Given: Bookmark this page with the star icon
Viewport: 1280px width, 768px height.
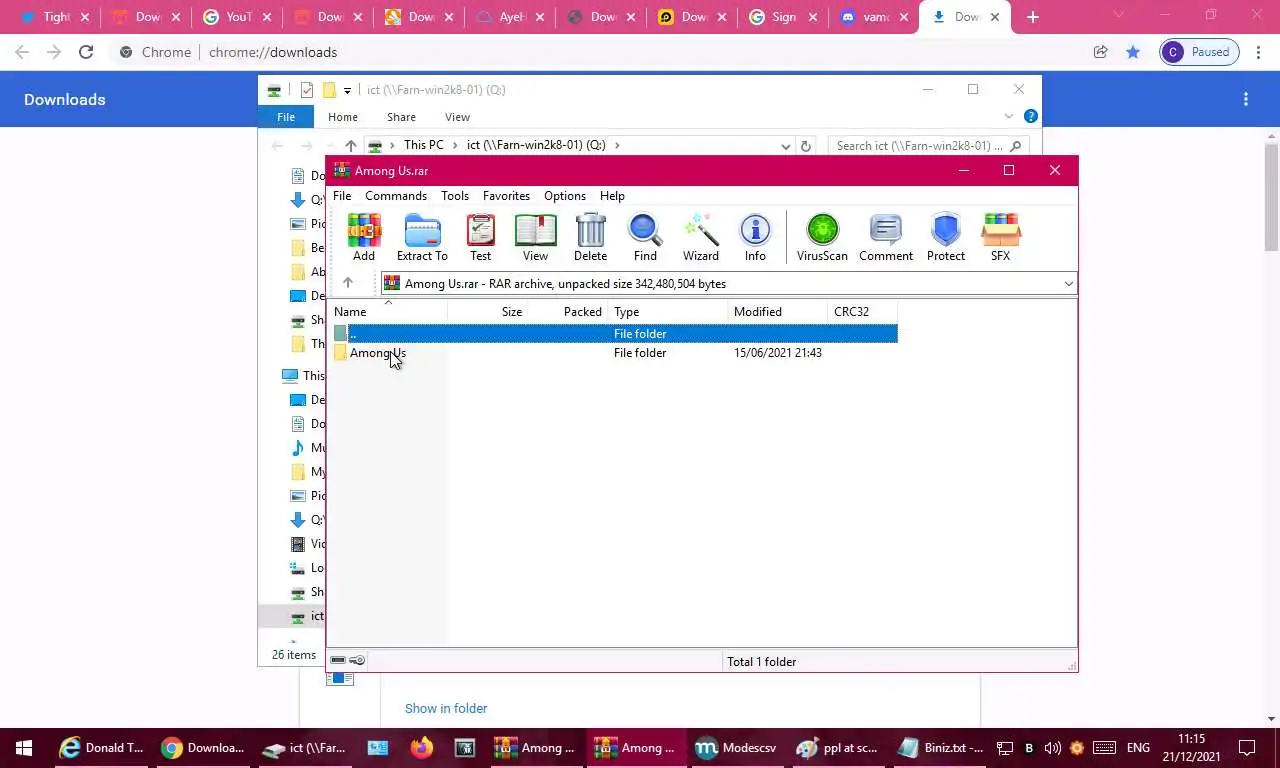Looking at the screenshot, I should coord(1133,52).
